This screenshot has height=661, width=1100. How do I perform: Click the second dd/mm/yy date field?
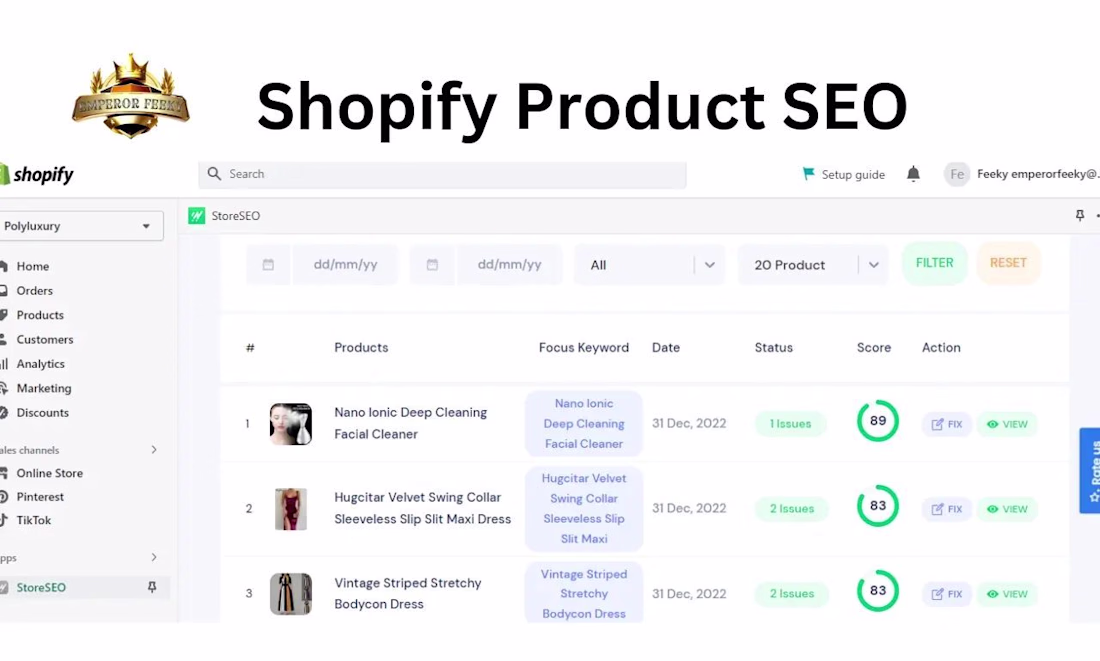pos(509,265)
